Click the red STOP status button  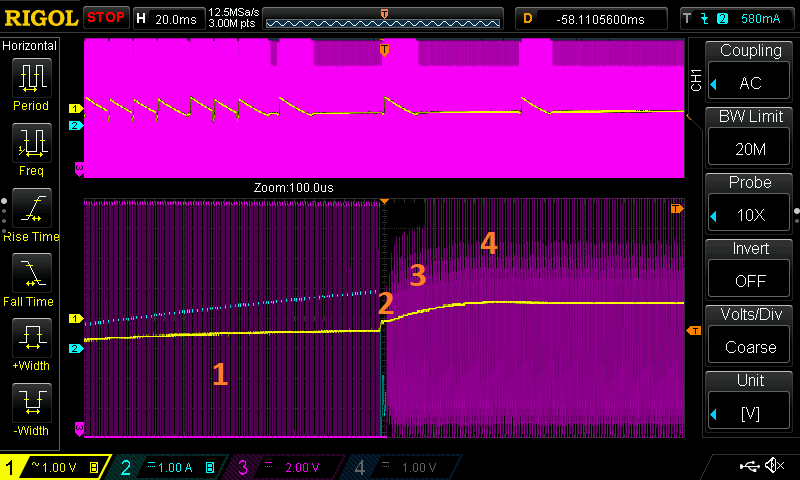[x=106, y=17]
